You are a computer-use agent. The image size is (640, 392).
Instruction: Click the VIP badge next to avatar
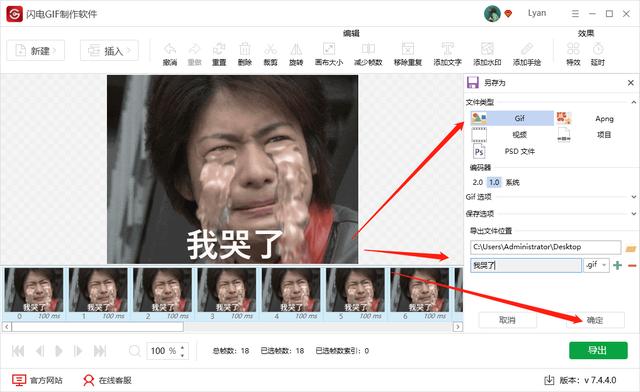point(508,14)
